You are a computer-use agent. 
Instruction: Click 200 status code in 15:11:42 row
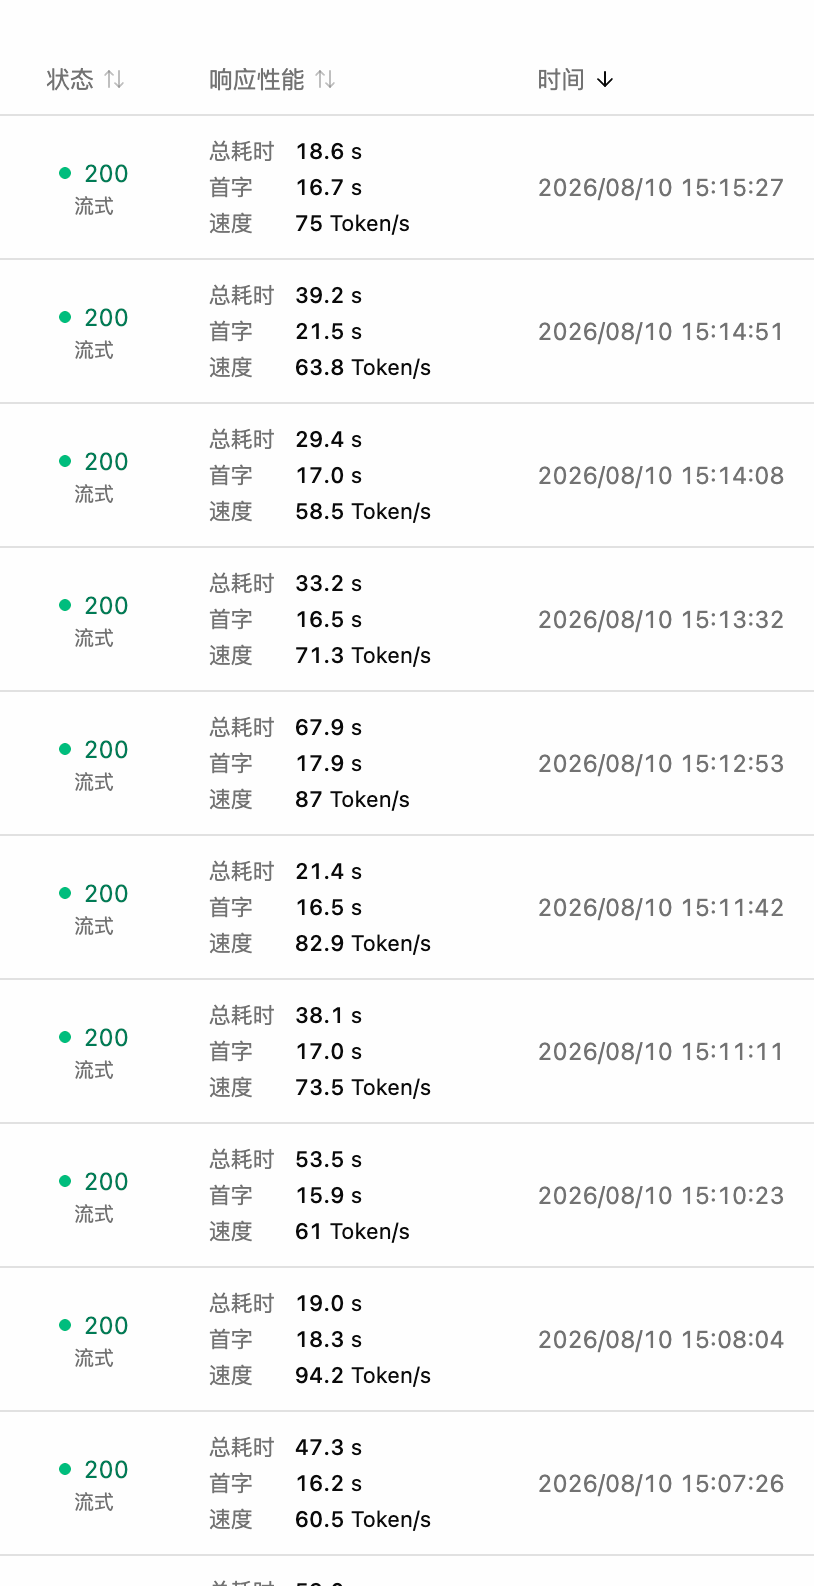tap(106, 893)
